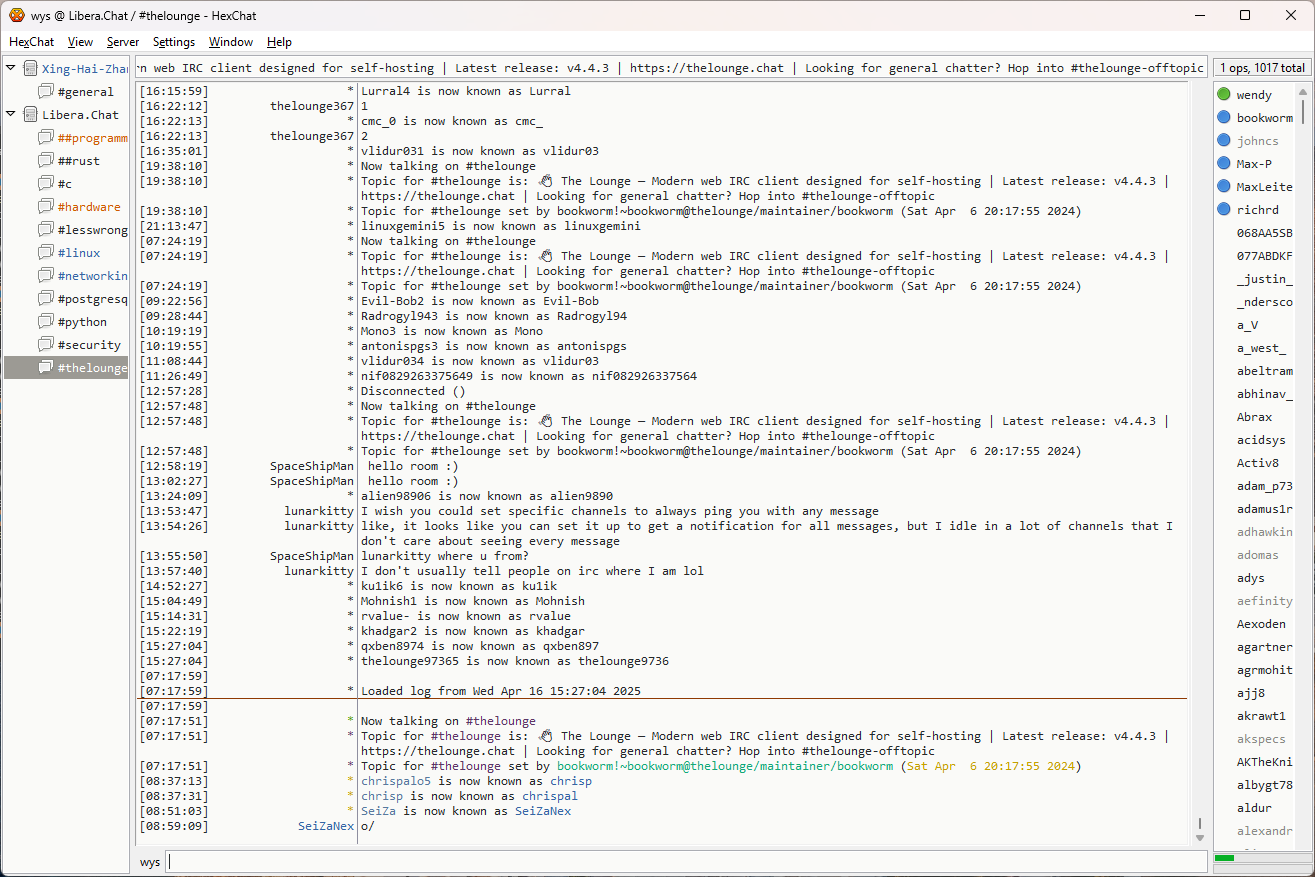Focus the message input field

click(x=685, y=862)
